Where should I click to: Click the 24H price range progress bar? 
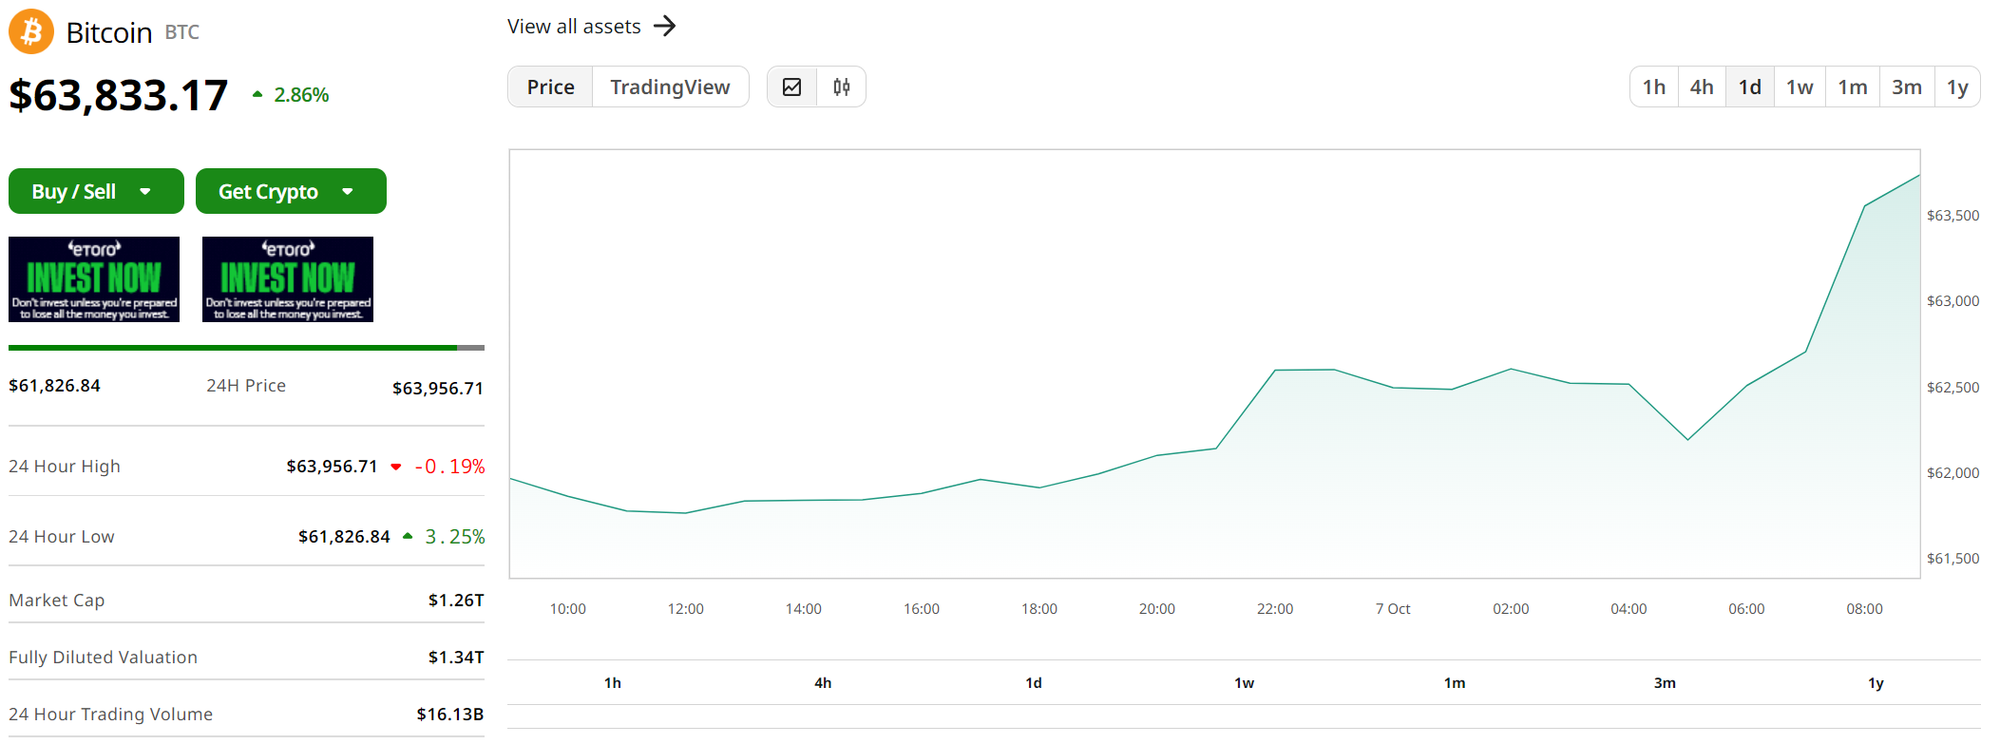coord(246,348)
